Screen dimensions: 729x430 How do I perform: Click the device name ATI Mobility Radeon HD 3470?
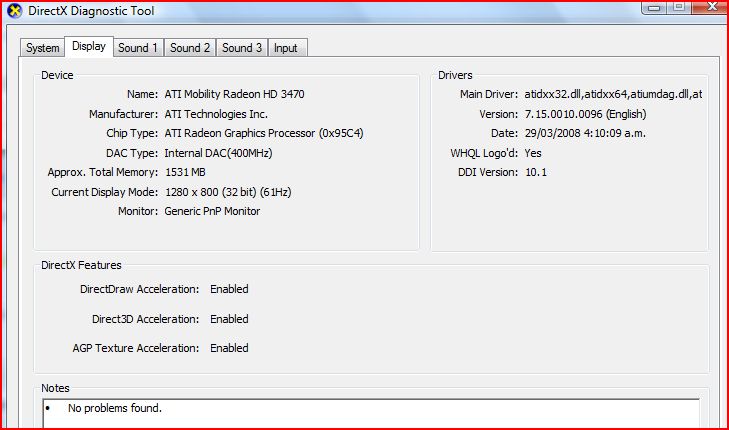(x=234, y=94)
